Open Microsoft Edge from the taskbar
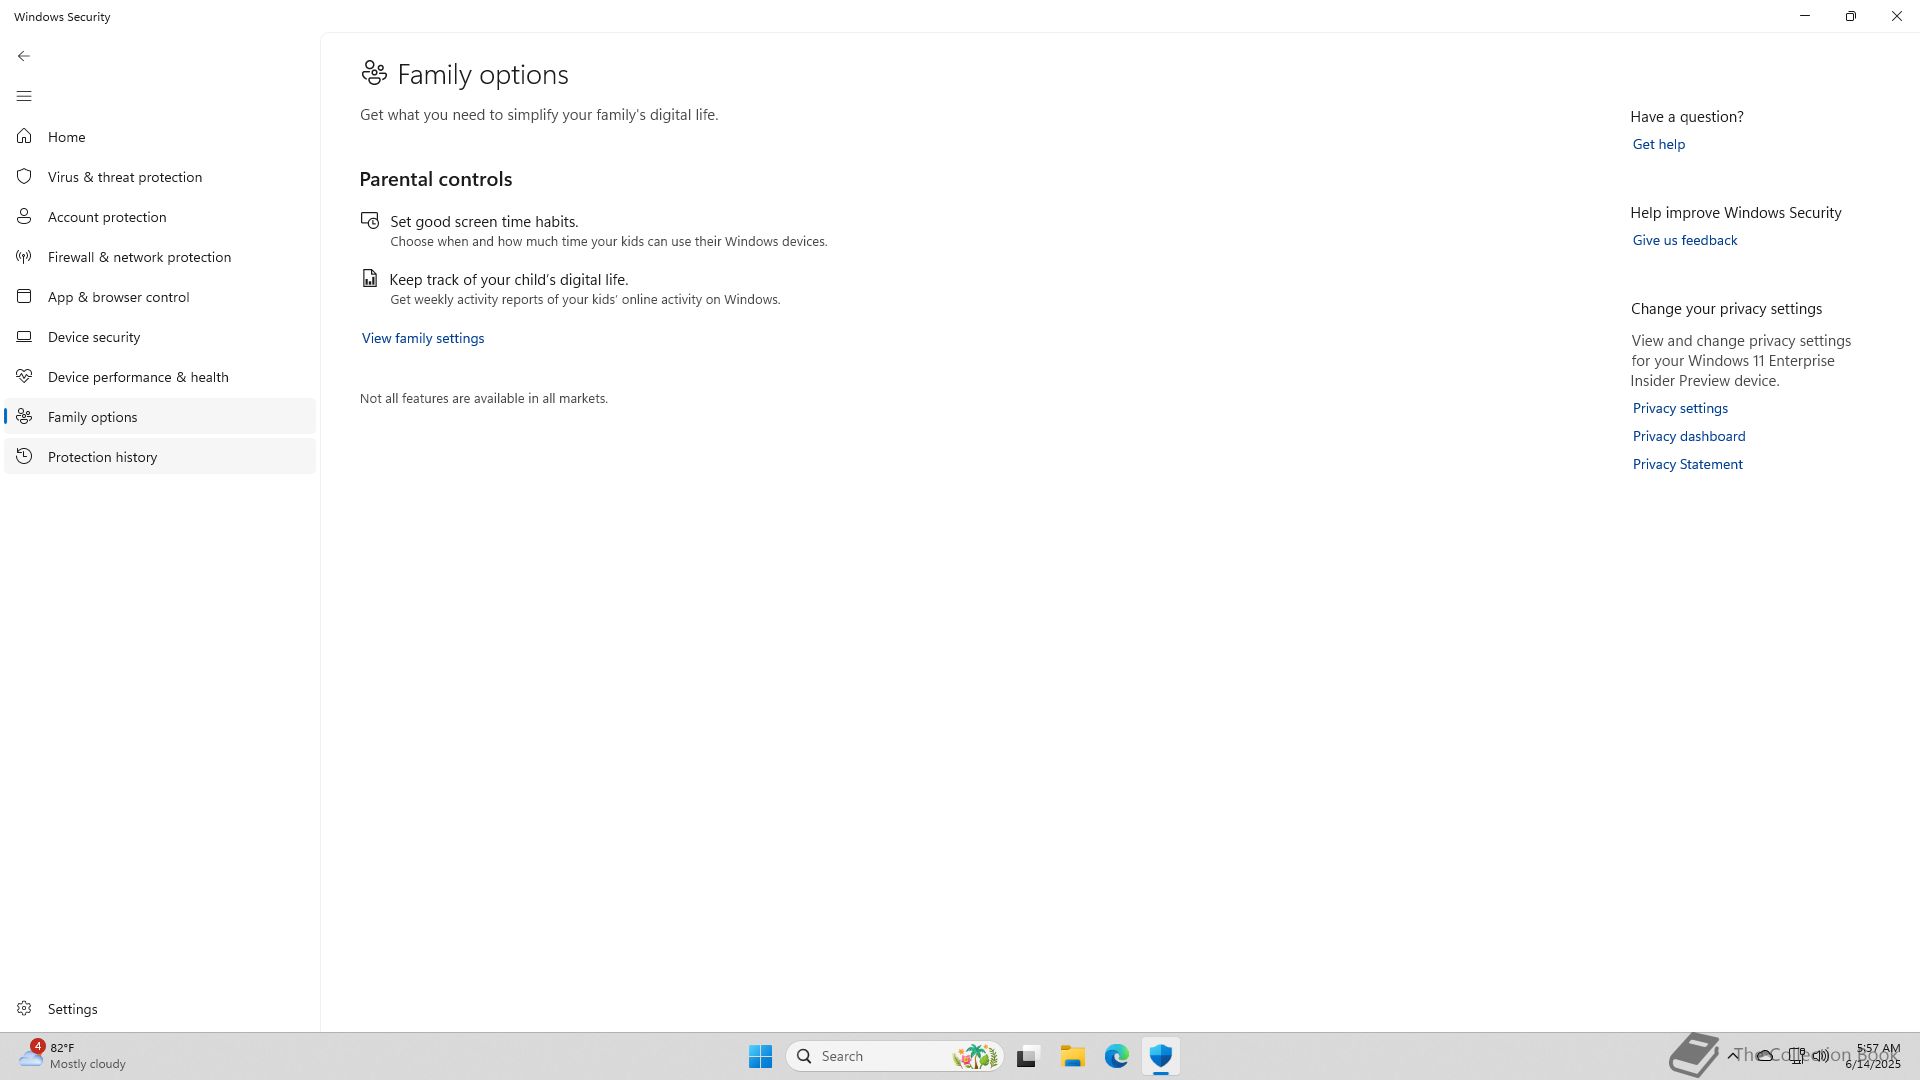 click(x=1116, y=1056)
